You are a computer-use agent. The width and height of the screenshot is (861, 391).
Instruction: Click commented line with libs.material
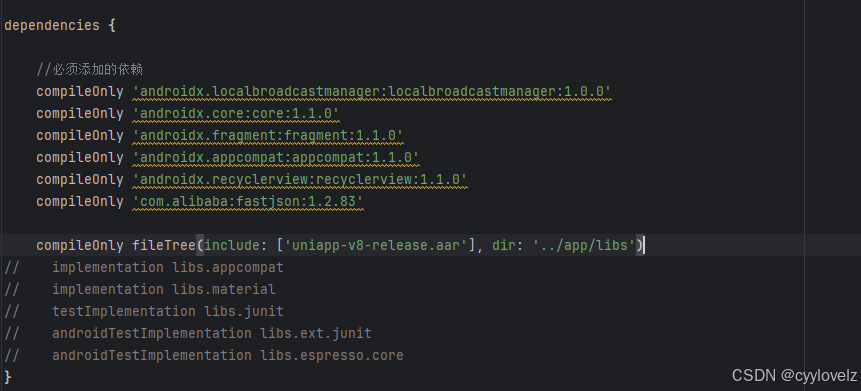coord(140,289)
